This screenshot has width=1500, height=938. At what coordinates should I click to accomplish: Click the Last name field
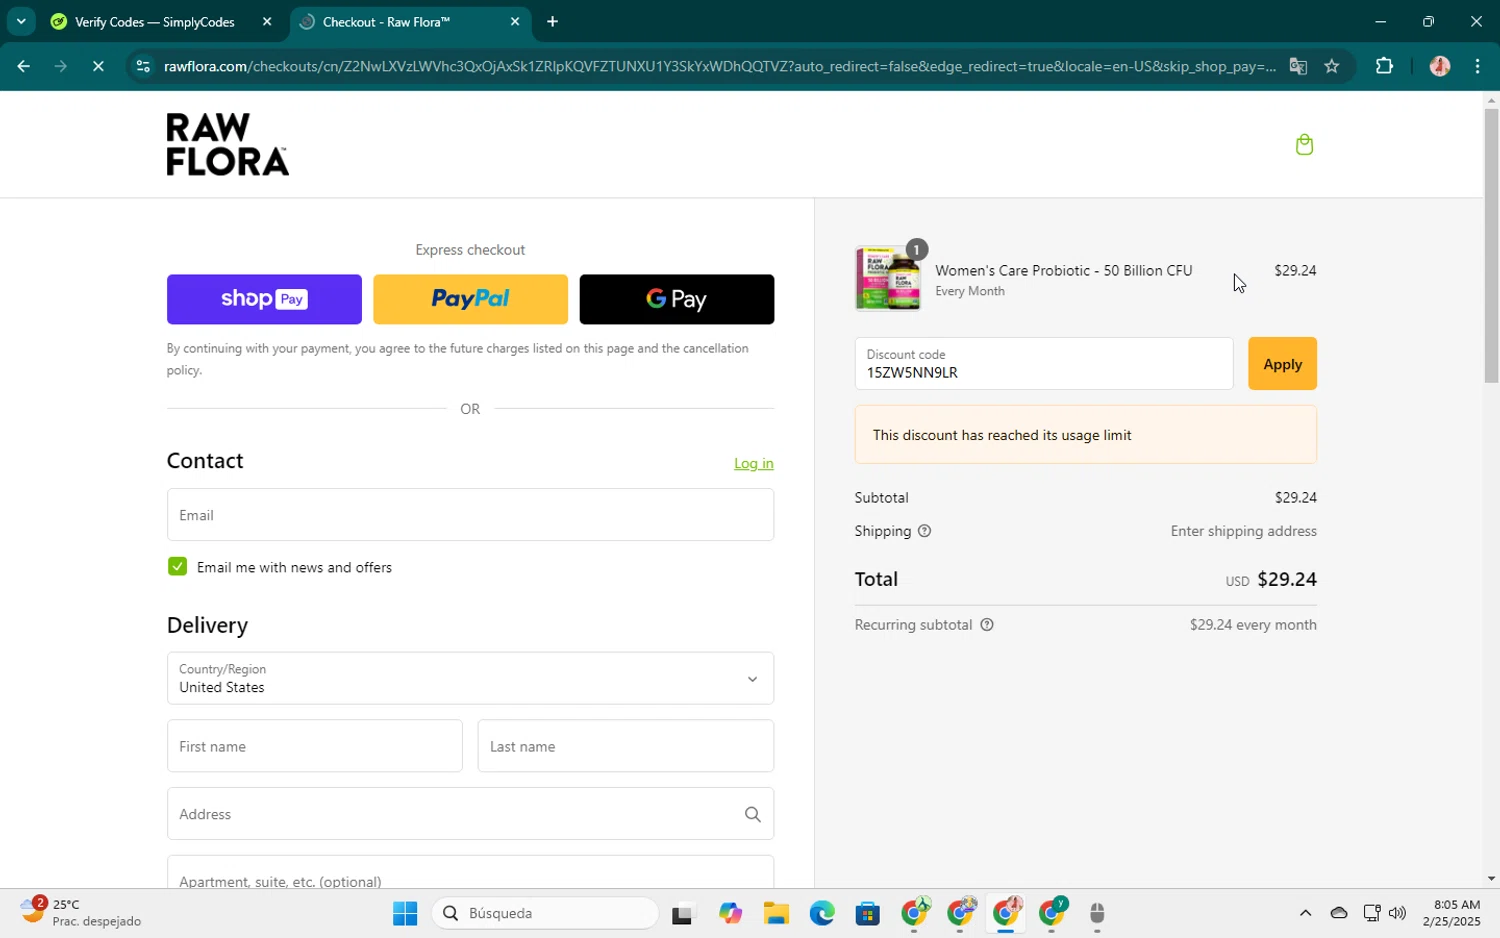(626, 746)
